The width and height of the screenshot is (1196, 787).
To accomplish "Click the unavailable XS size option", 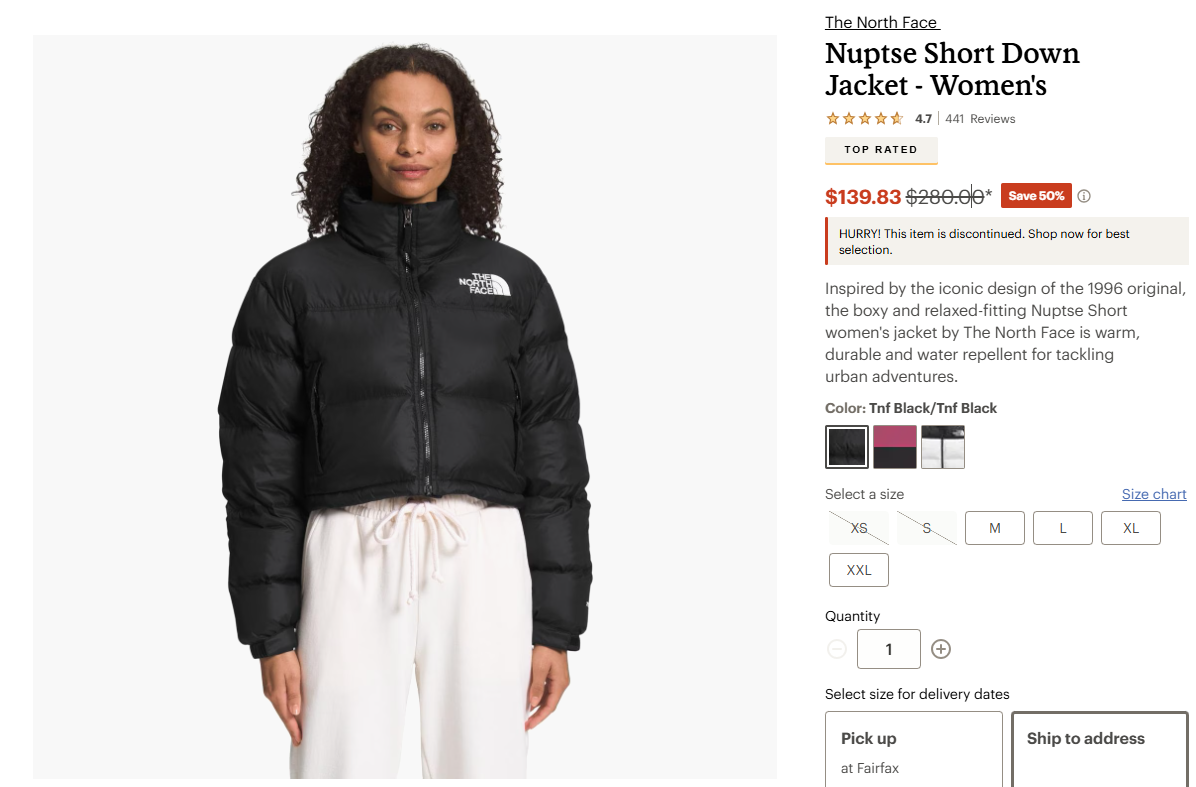I will [859, 528].
